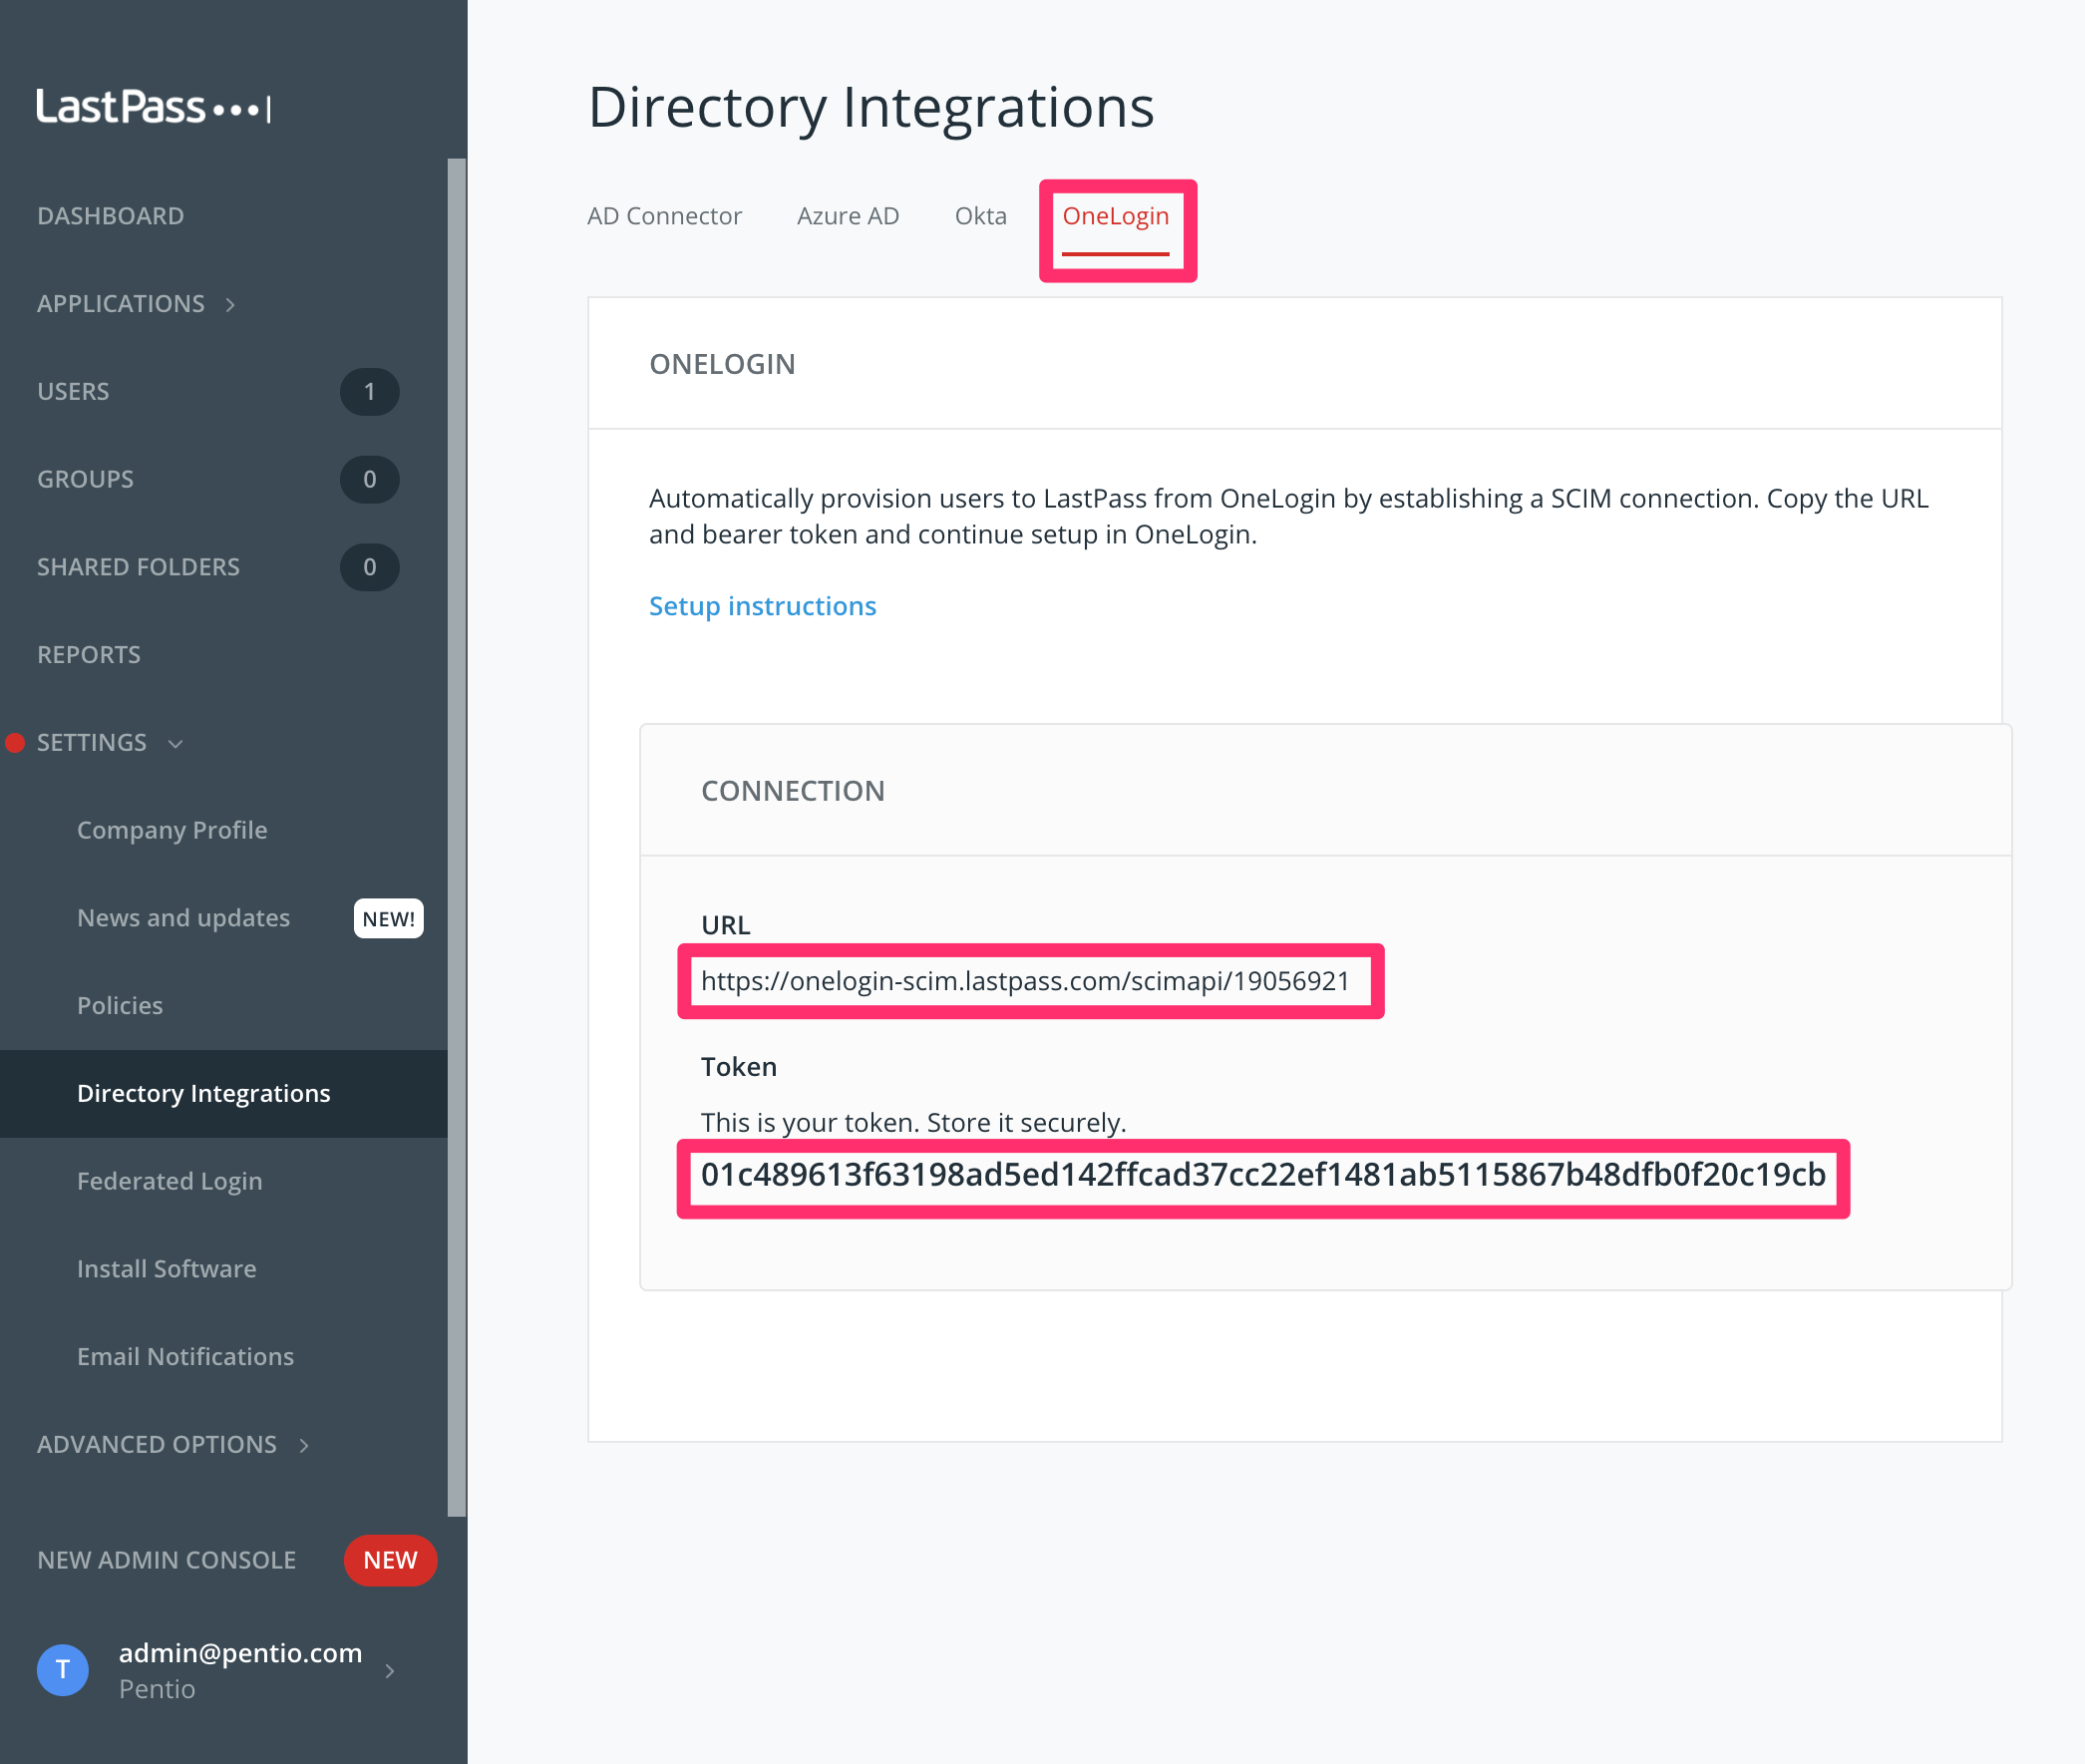The image size is (2085, 1764).
Task: Click the Pentio company name
Action: [157, 1690]
